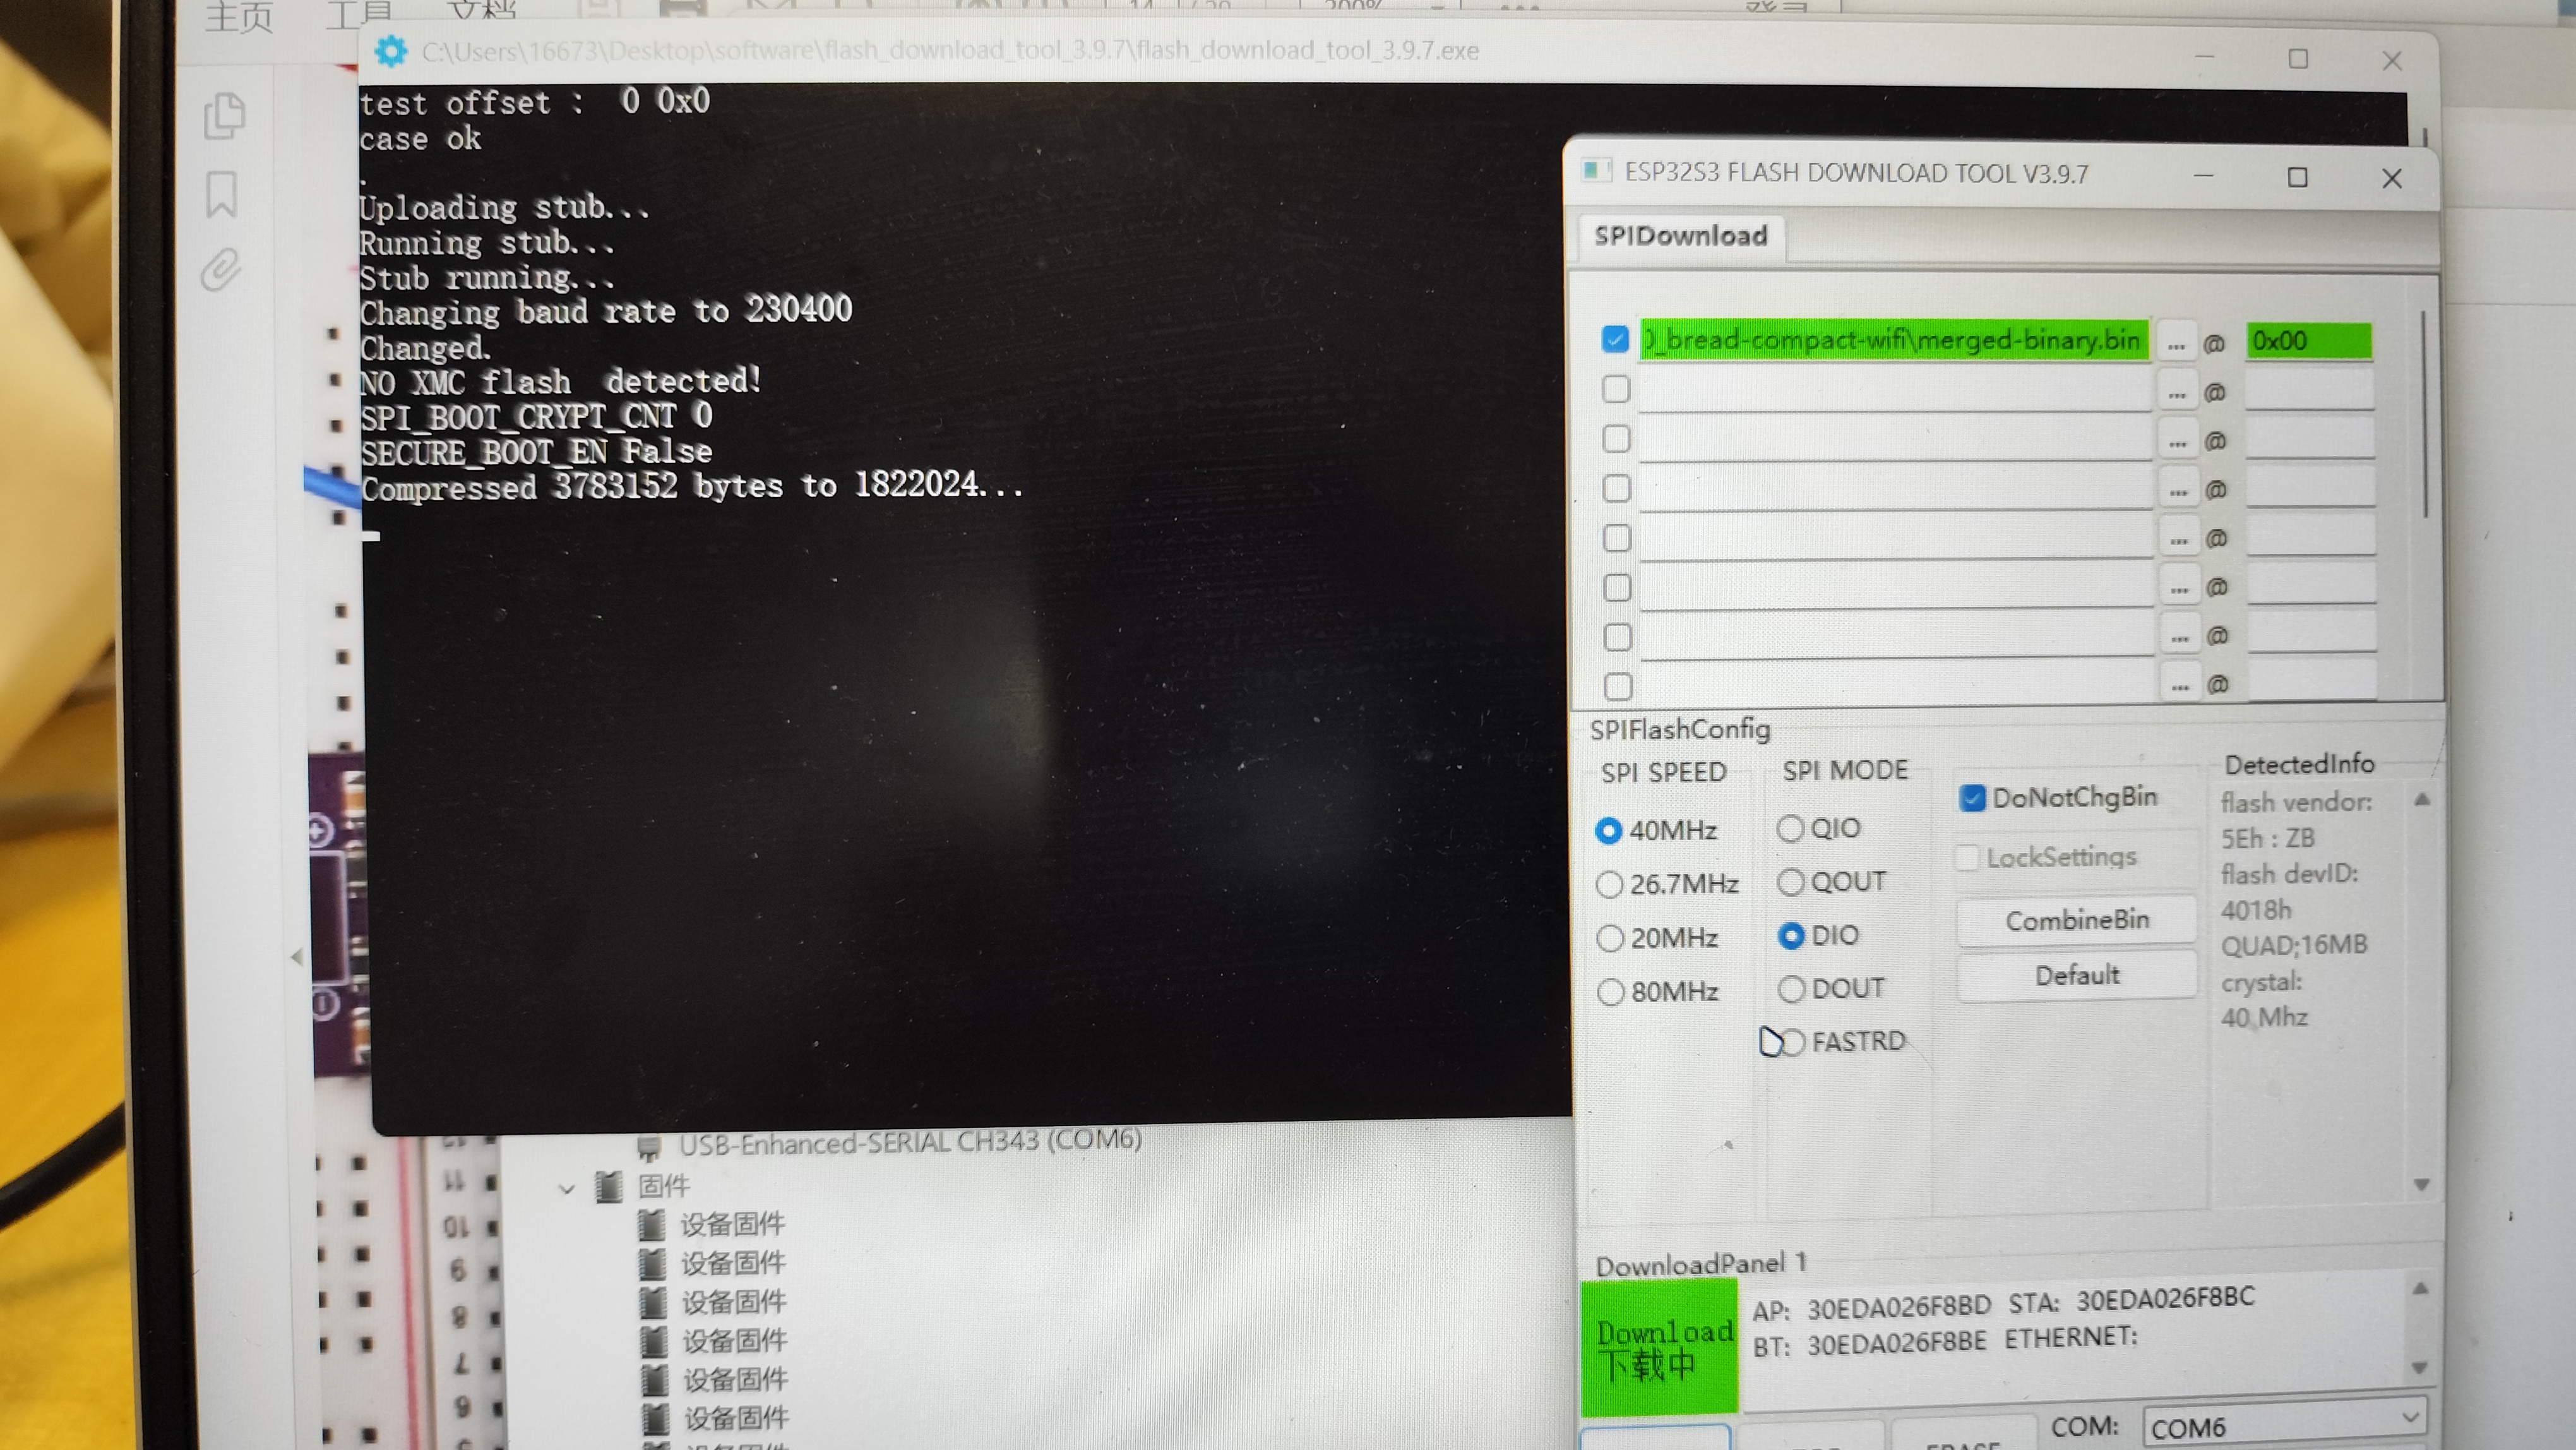This screenshot has width=2576, height=1450.
Task: Uncheck the merged-binary.bin file checkbox
Action: point(1615,339)
